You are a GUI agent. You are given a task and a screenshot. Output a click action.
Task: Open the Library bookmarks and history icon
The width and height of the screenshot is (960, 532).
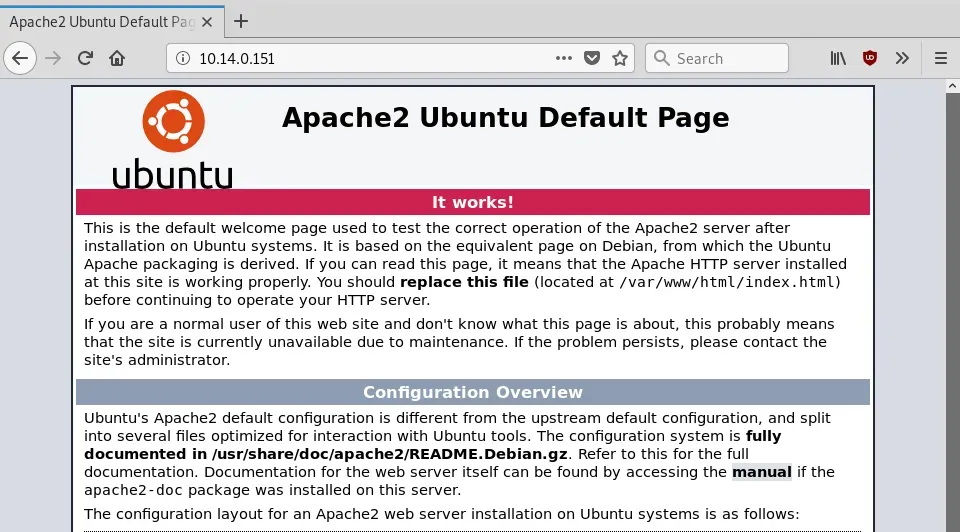838,58
